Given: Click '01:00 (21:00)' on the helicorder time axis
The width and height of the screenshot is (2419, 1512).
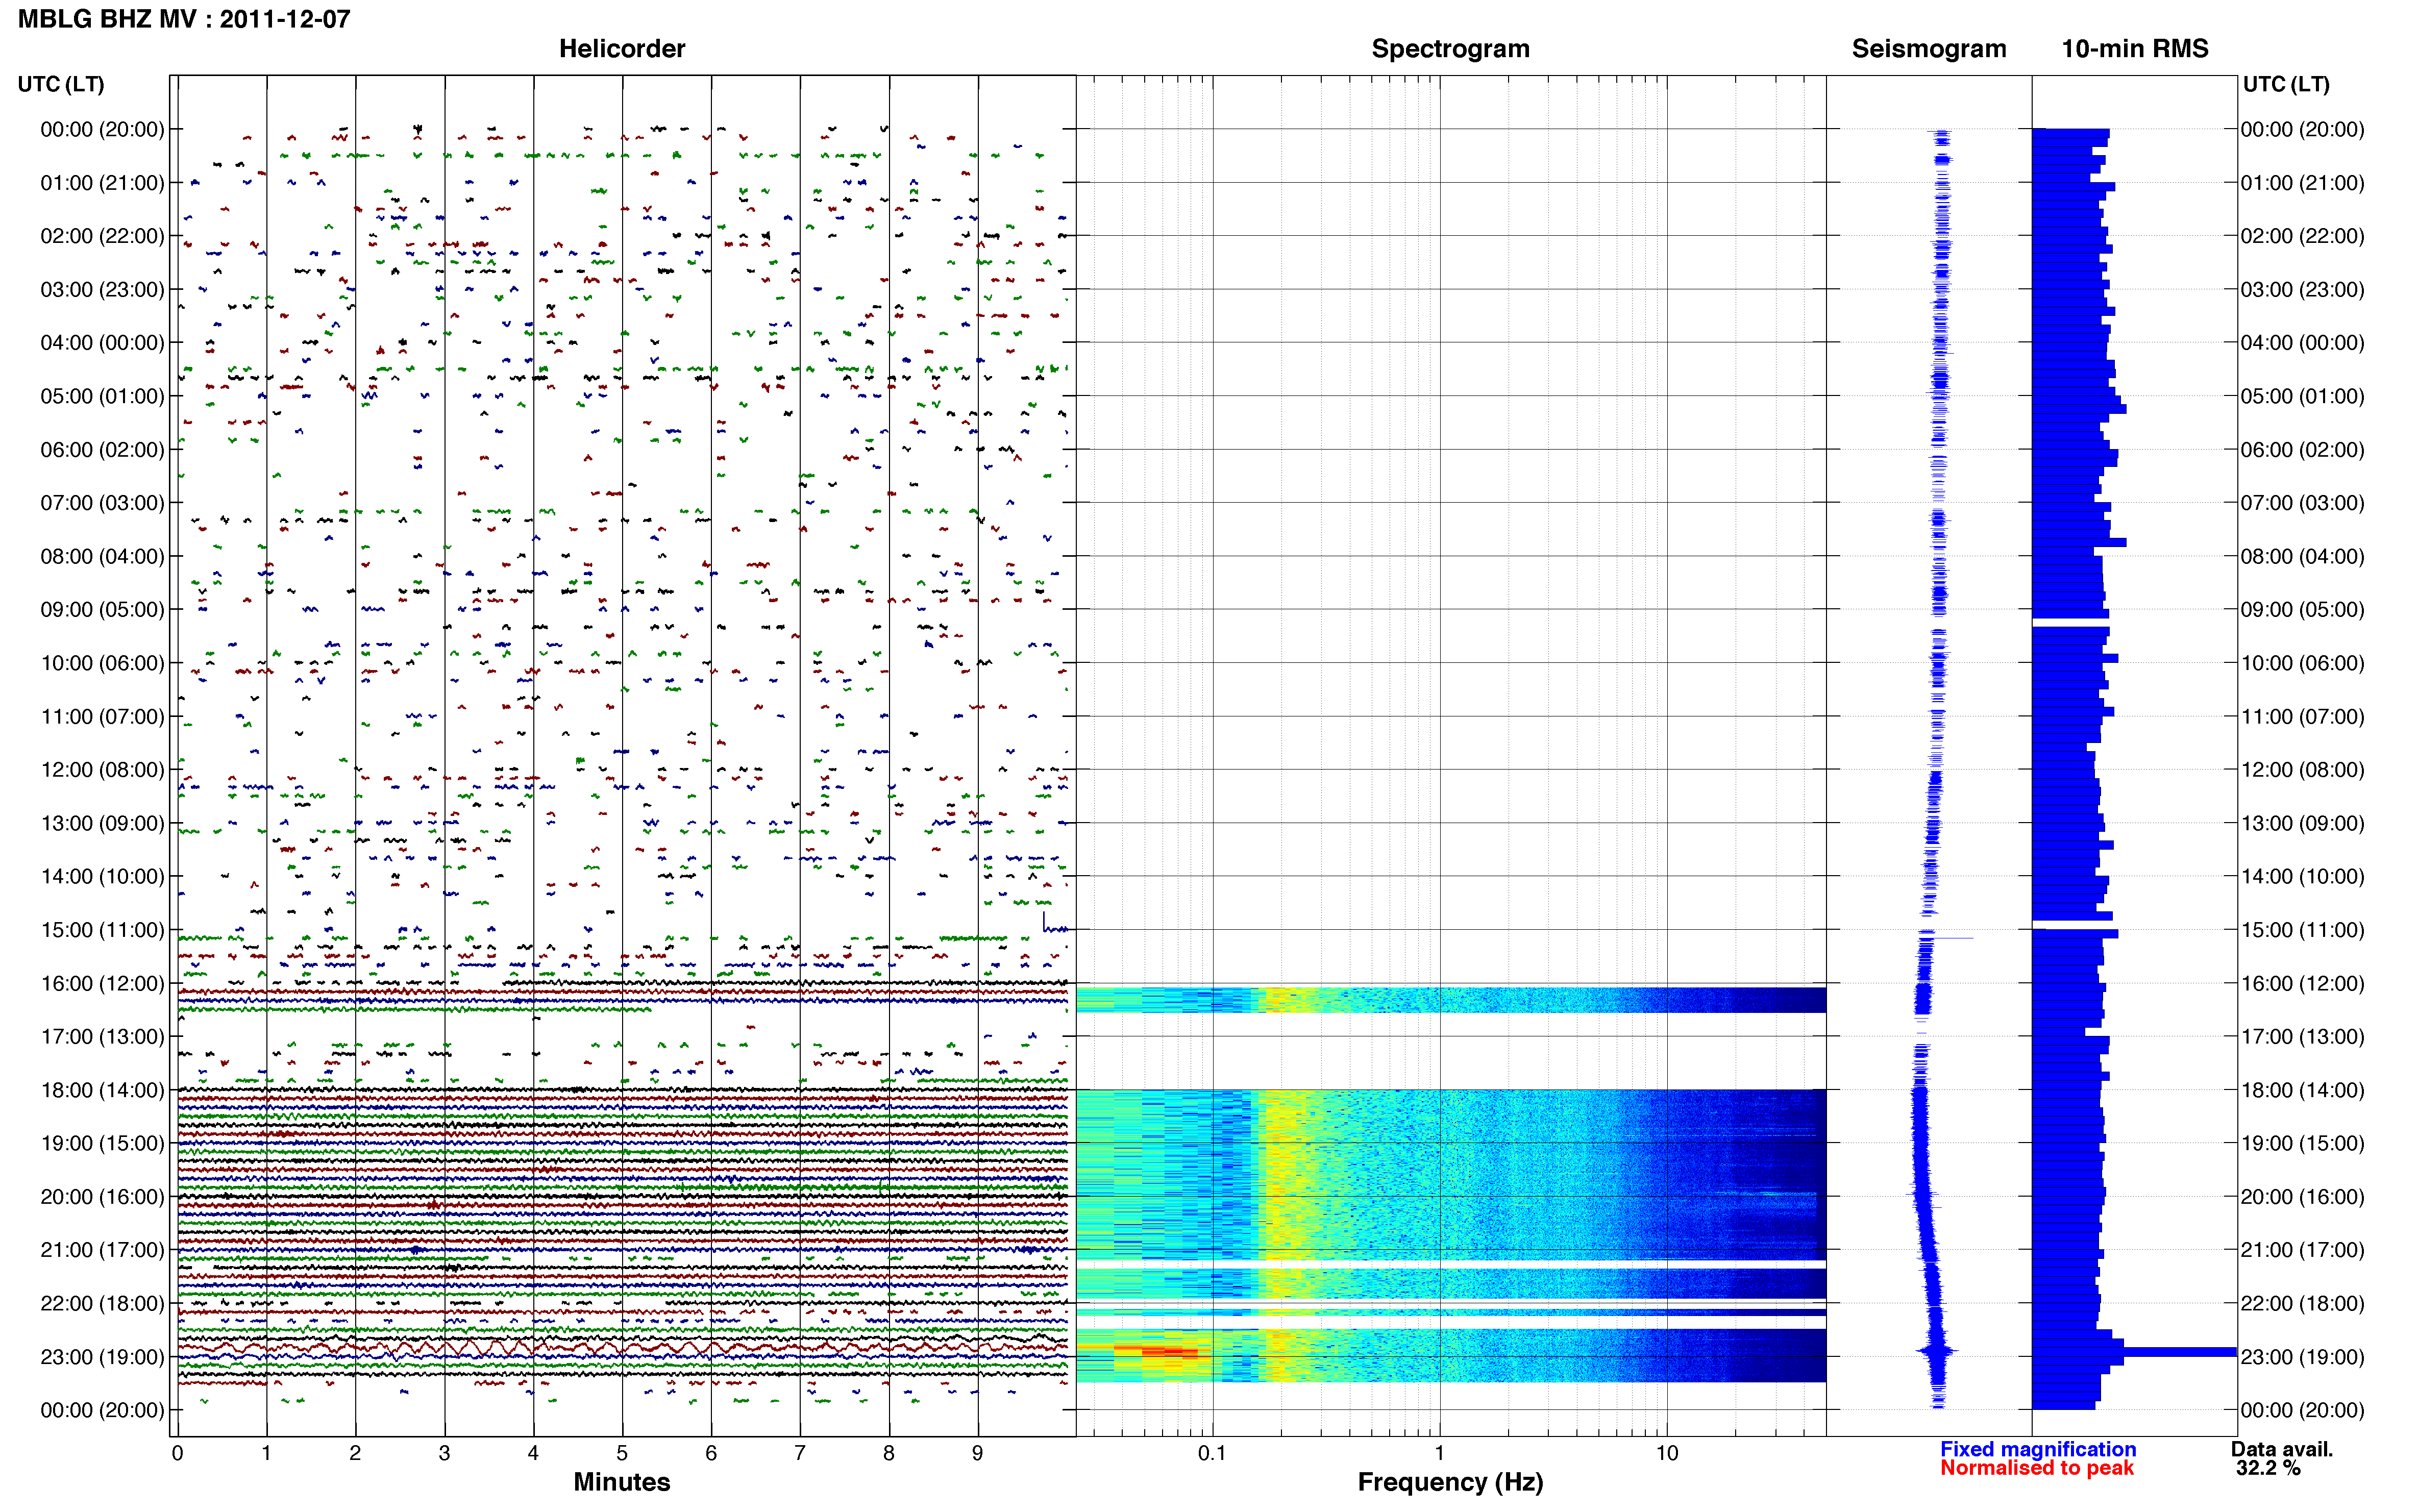Looking at the screenshot, I should tap(102, 183).
